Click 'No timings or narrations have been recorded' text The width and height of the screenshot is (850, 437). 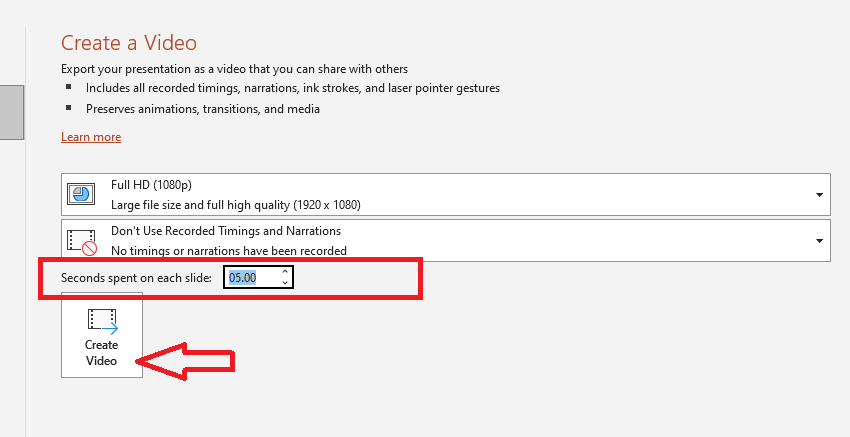click(229, 251)
